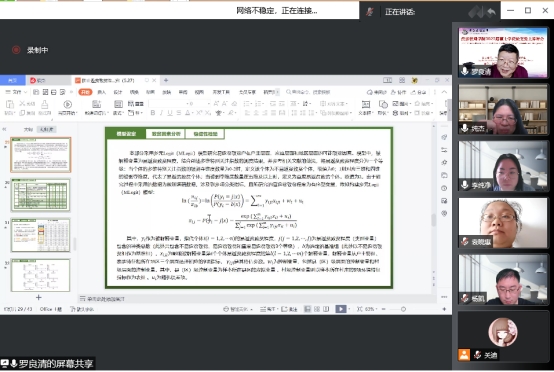The height and width of the screenshot is (372, 554).
Task: Open the 文件 menu dropdown
Action: [16, 92]
